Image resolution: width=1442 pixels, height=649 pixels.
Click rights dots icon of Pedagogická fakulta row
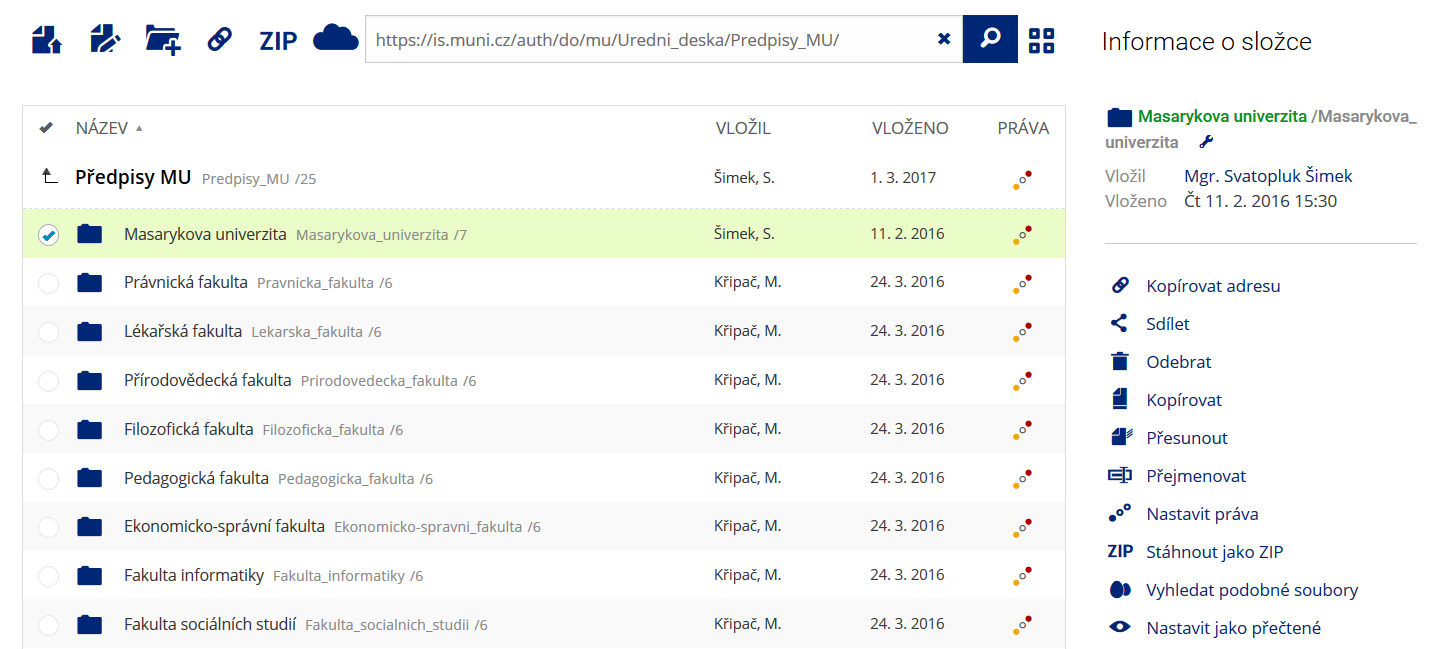(x=1022, y=480)
